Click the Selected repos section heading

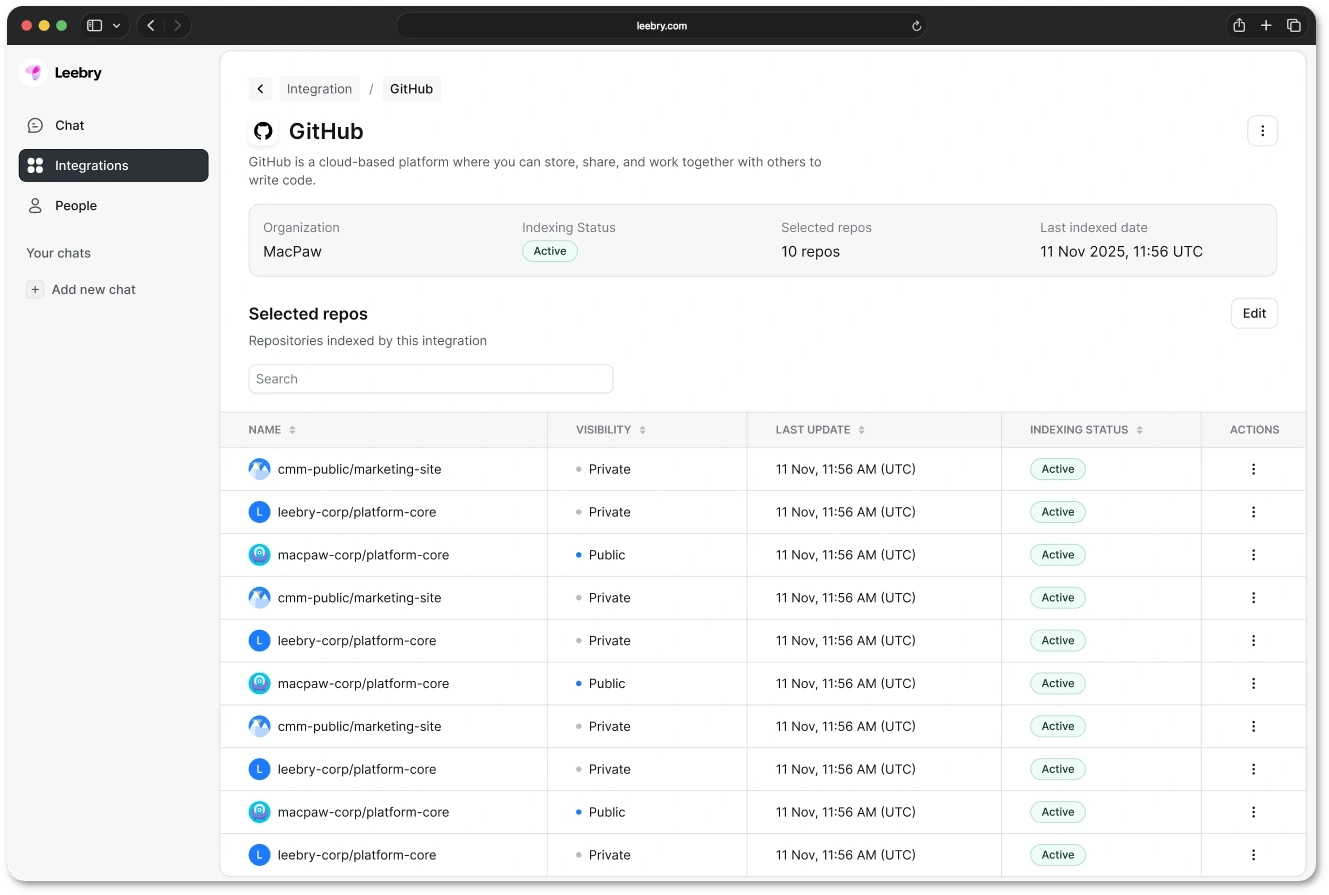tap(308, 314)
